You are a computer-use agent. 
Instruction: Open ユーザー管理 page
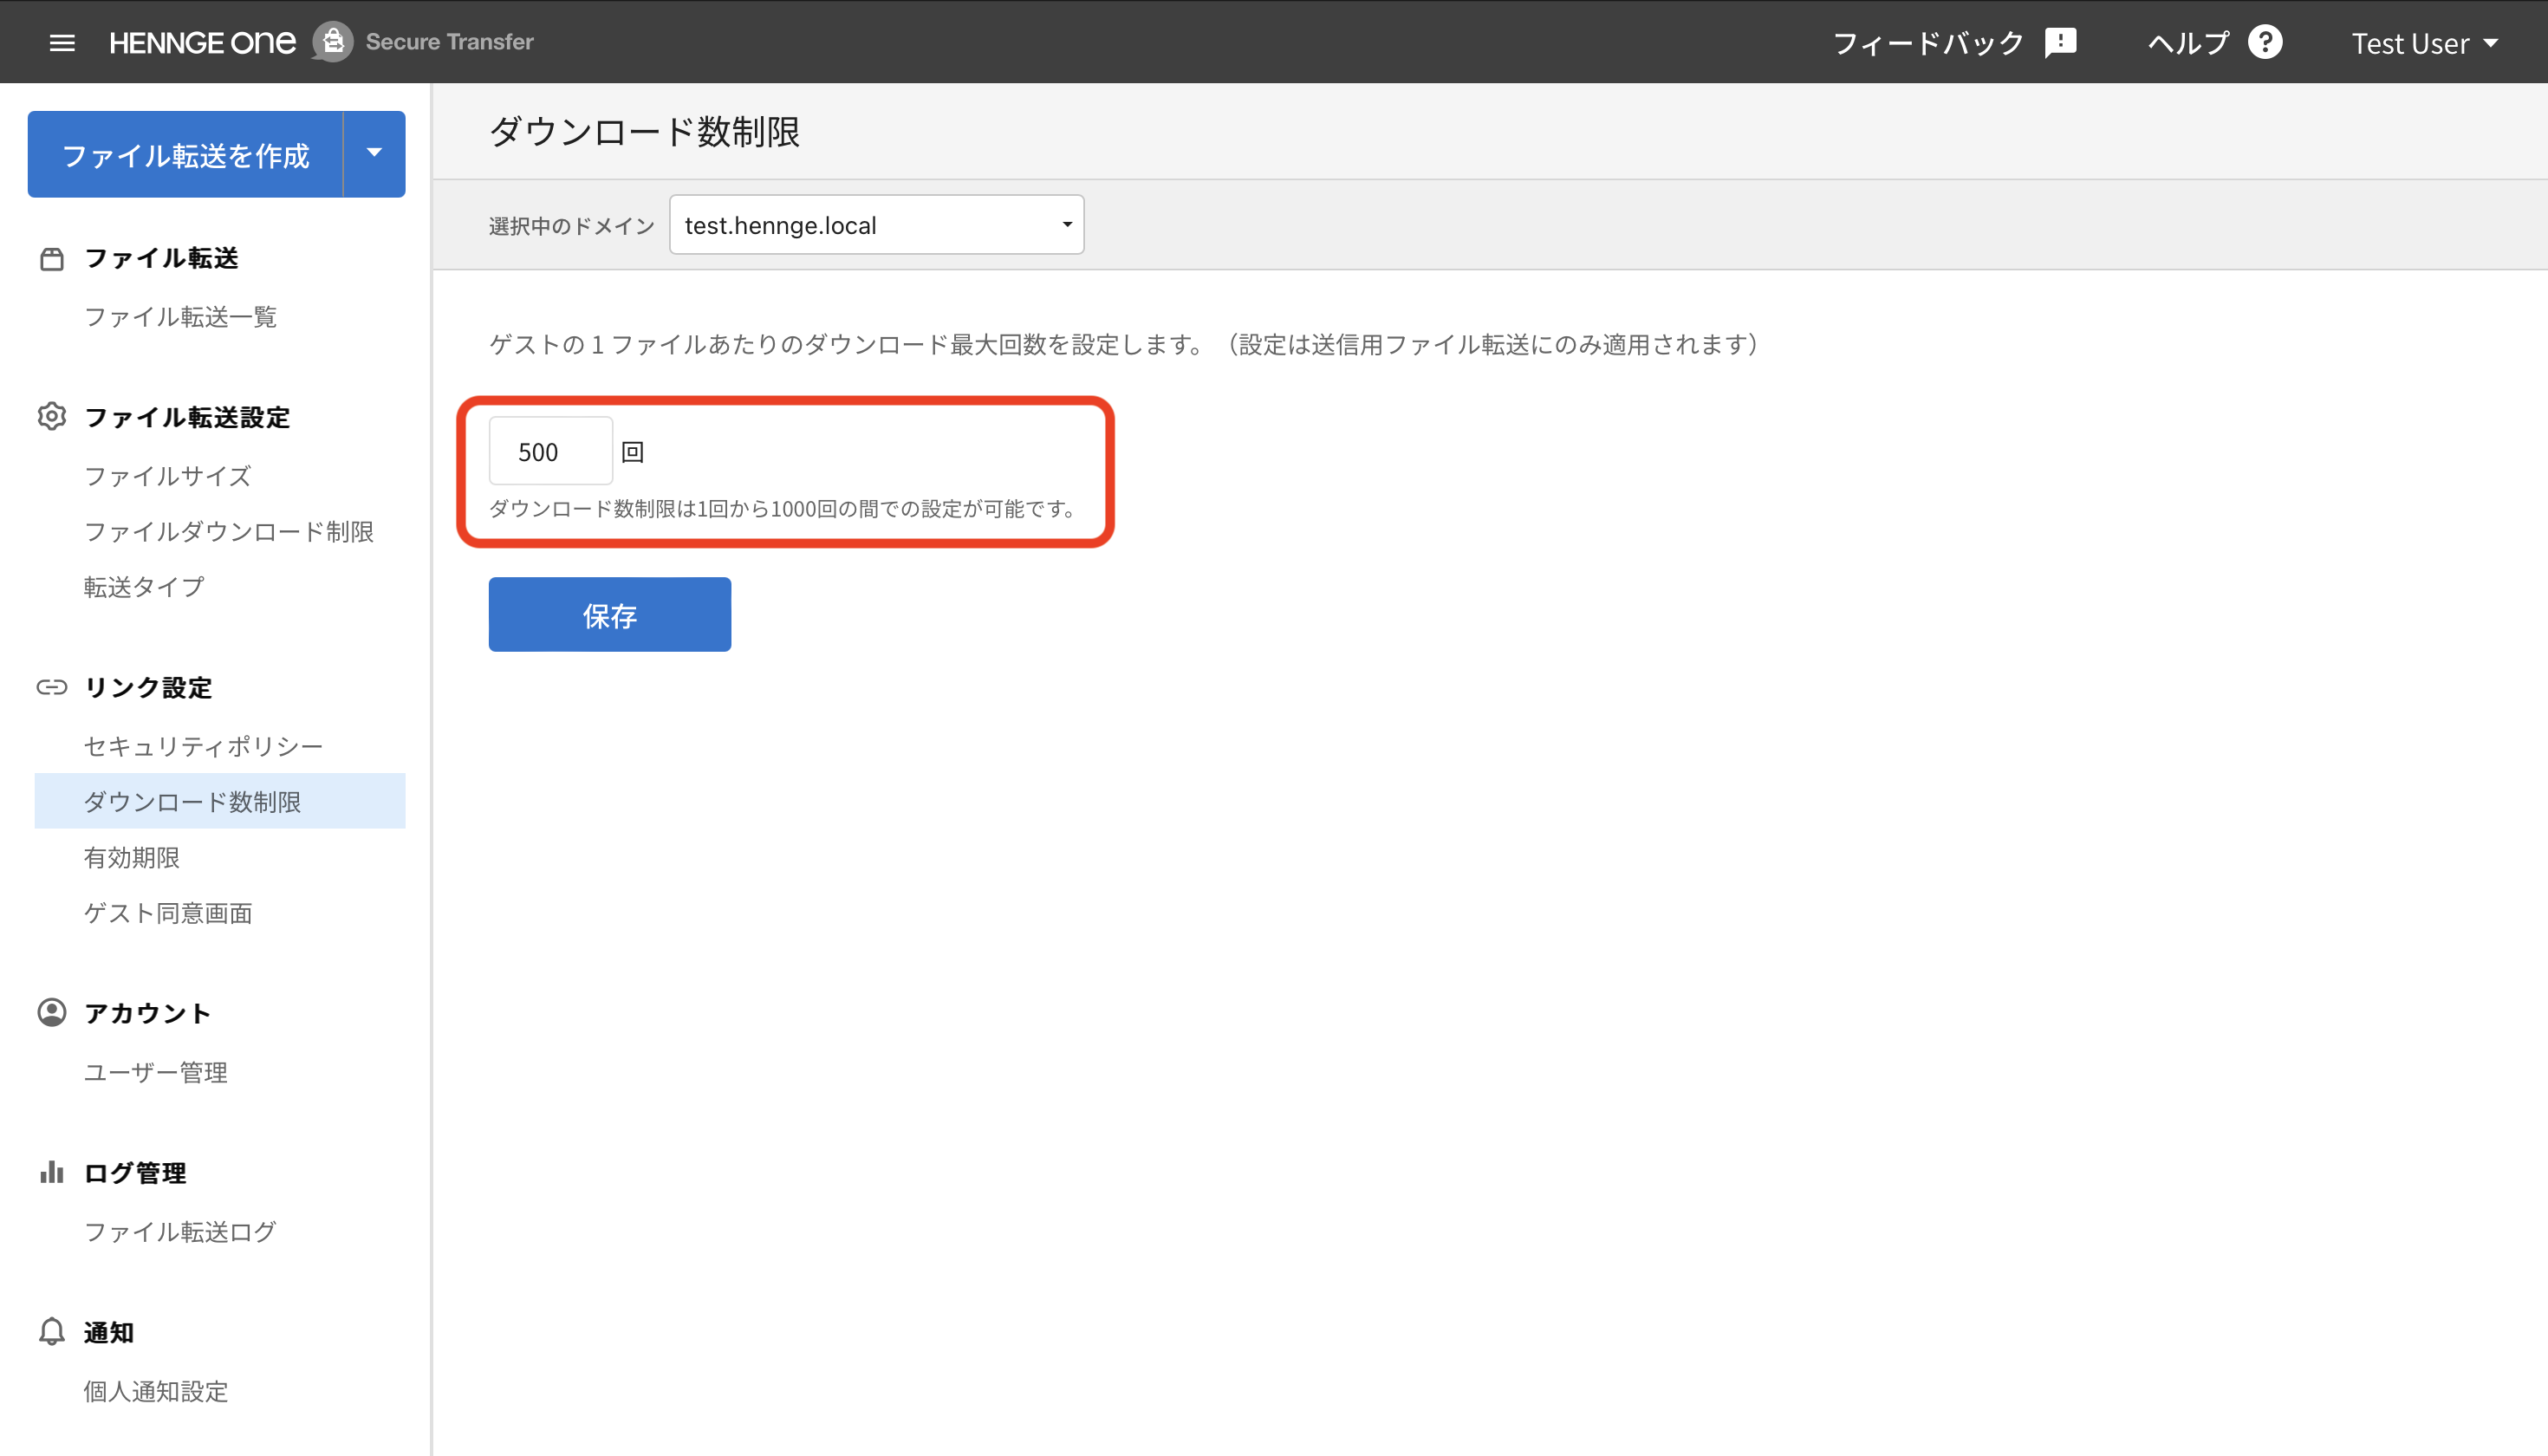pyautogui.click(x=155, y=1072)
